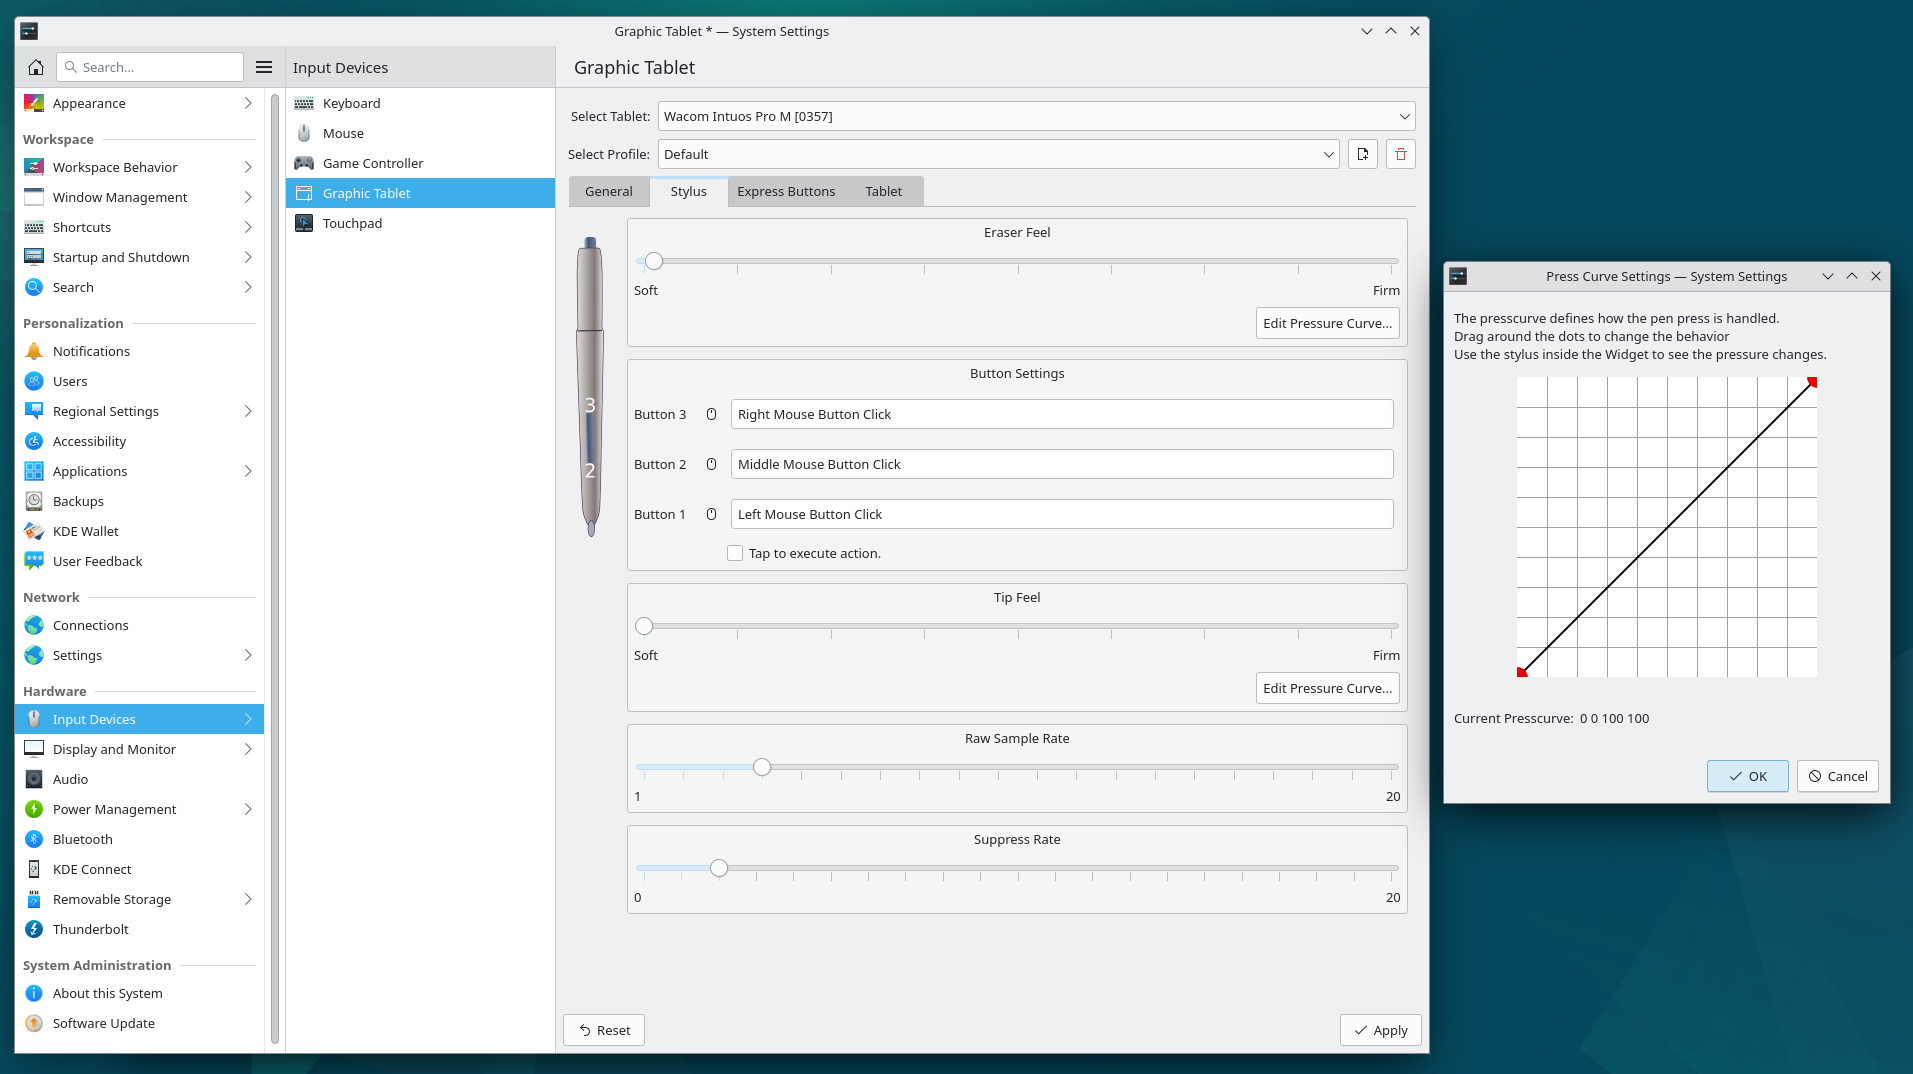Create a new tablet profile
1913x1074 pixels.
click(1362, 154)
